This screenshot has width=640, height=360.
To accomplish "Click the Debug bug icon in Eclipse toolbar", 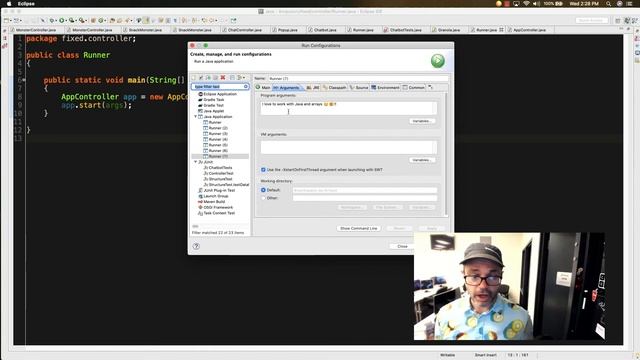I will (x=52, y=20).
